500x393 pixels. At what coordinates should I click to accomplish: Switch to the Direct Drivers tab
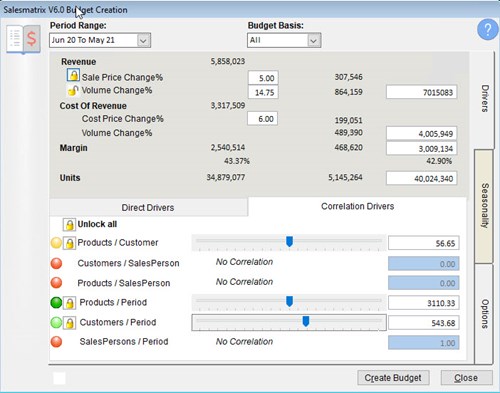[148, 207]
